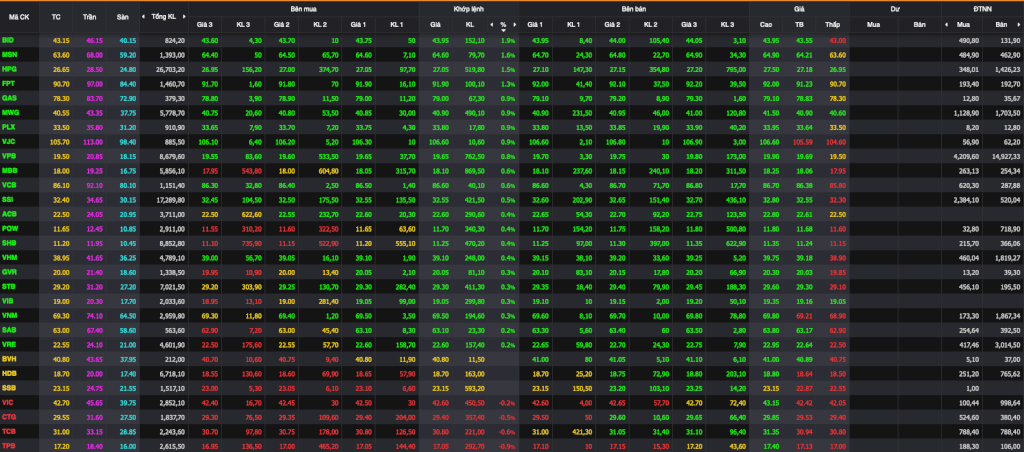The width and height of the screenshot is (1024, 452).
Task: Select the SSB ticker symbol
Action: [8, 387]
